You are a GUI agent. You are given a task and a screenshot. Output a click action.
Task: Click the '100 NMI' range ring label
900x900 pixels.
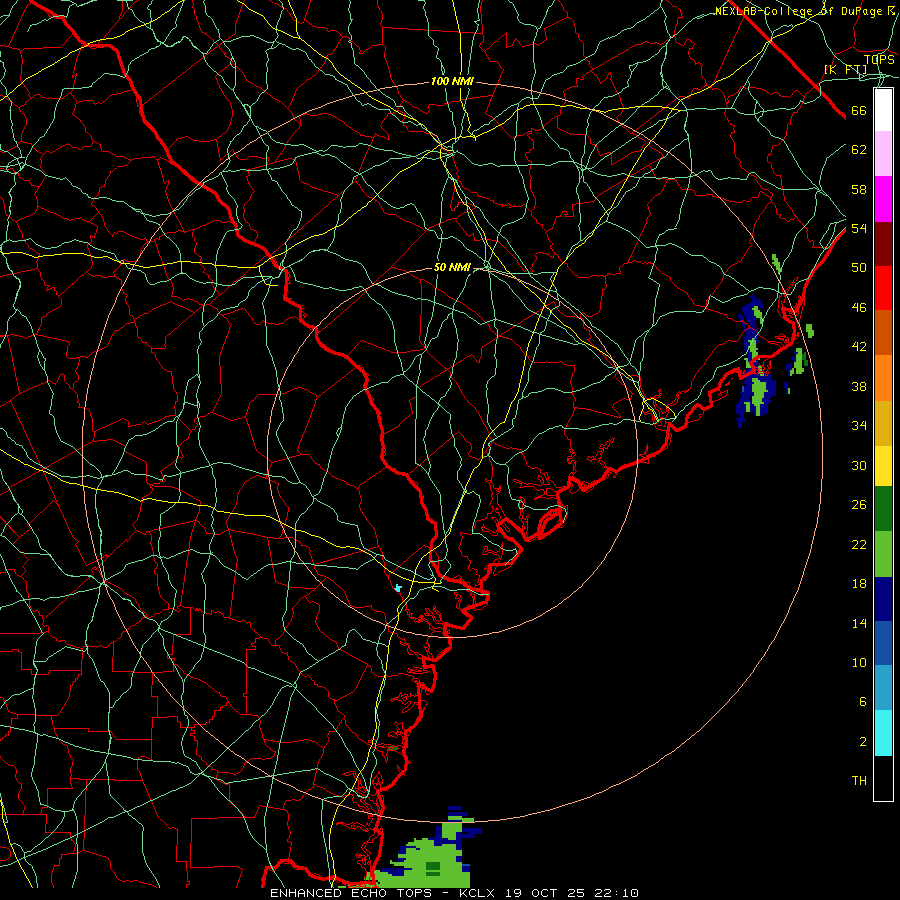(x=452, y=81)
